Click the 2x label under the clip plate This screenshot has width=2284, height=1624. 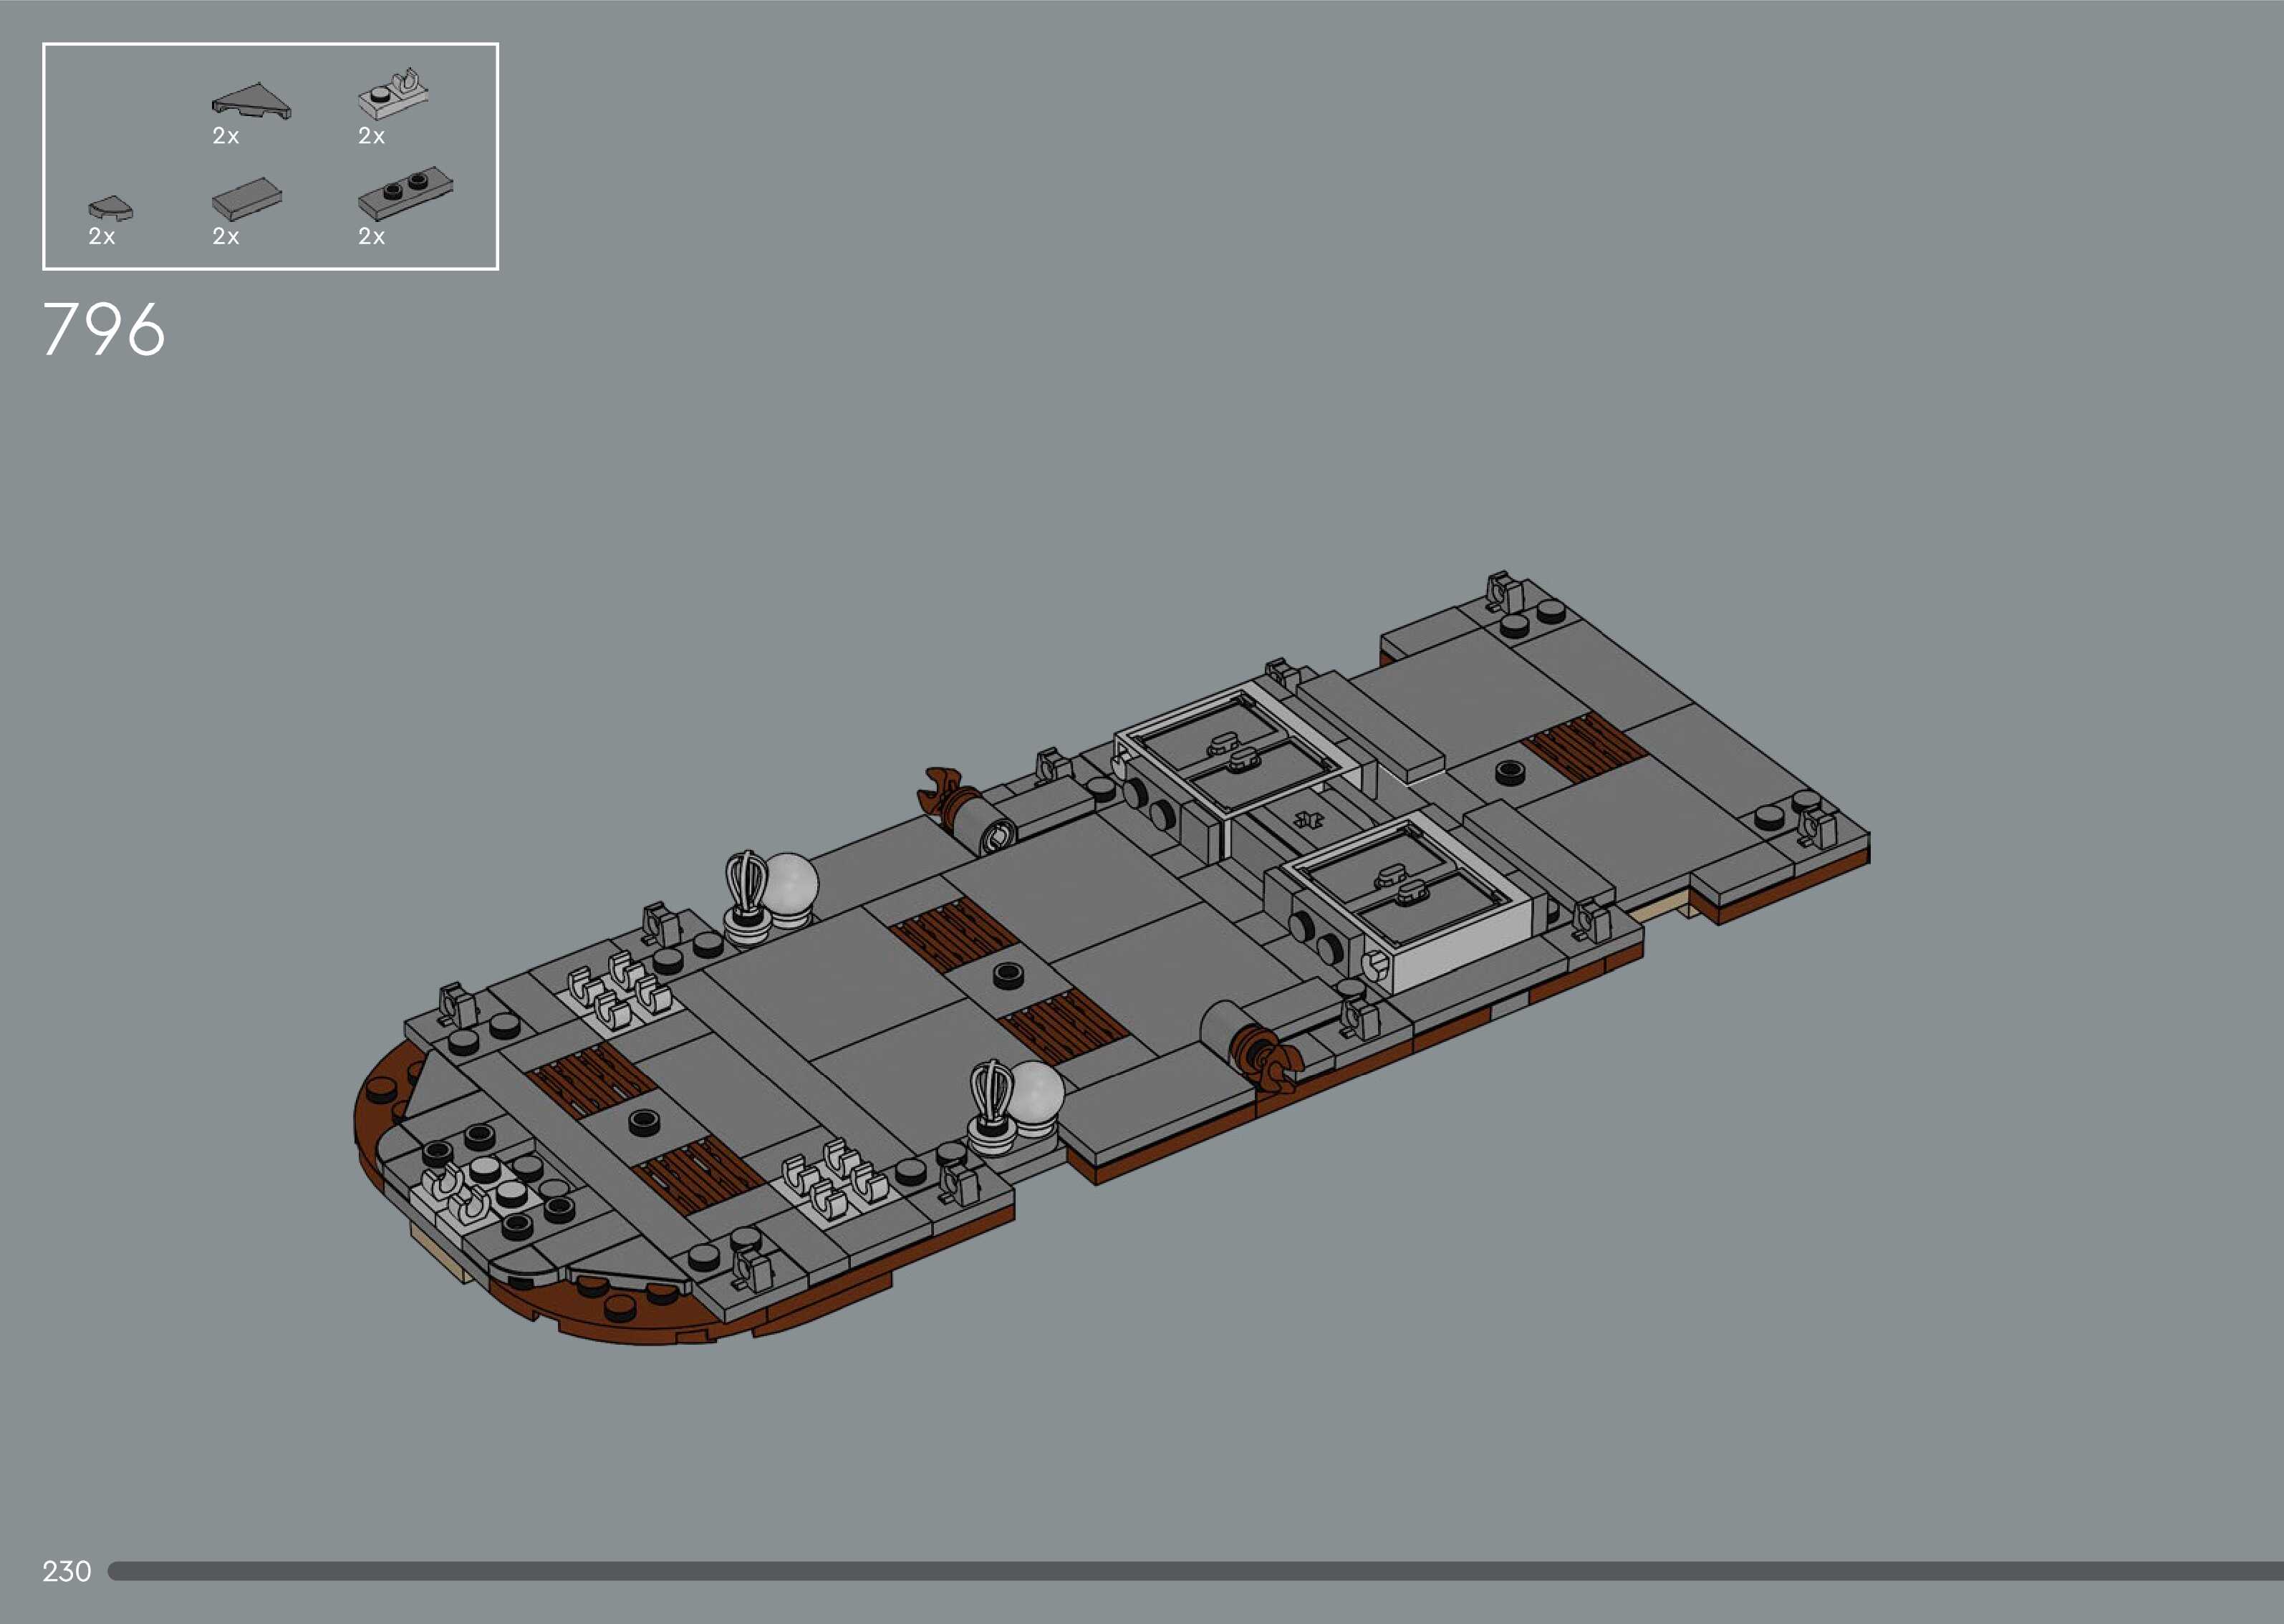pos(371,136)
